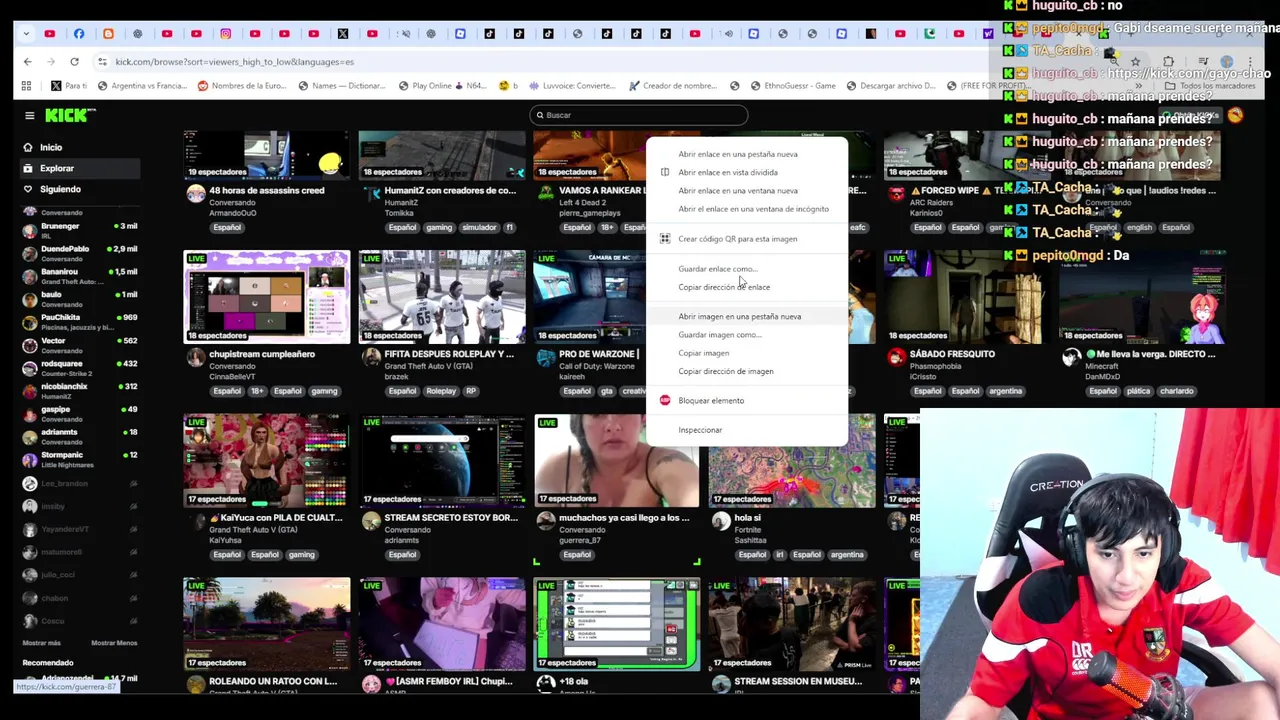Open the Kick hamburger menu icon
1280x720 pixels.
[29, 116]
